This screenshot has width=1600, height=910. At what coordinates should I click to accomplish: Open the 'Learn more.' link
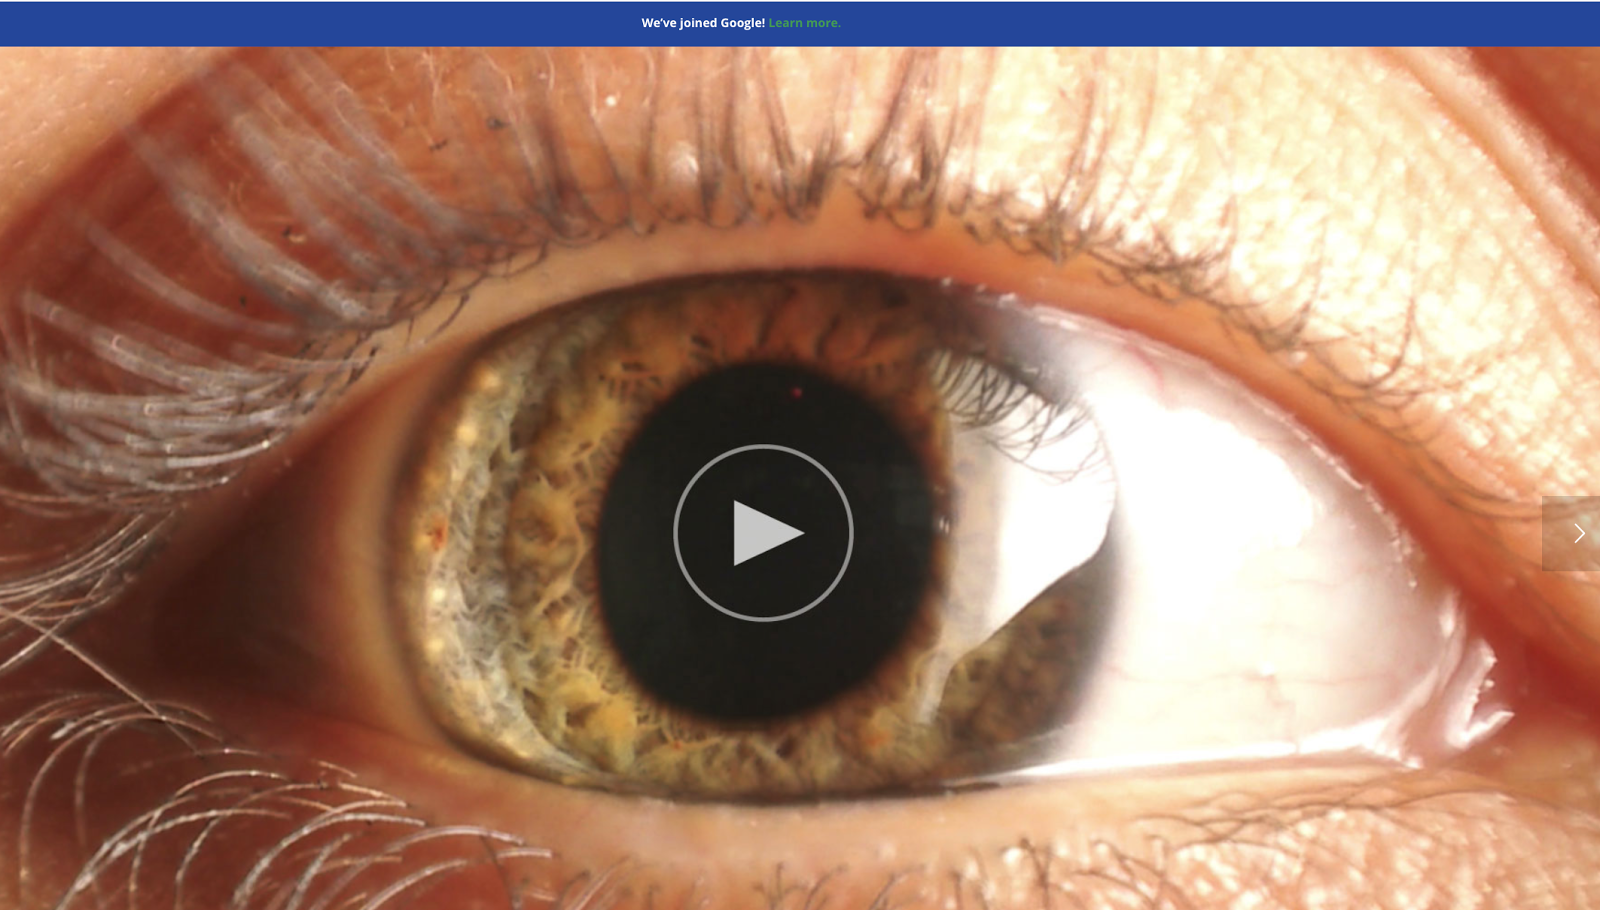pos(804,23)
